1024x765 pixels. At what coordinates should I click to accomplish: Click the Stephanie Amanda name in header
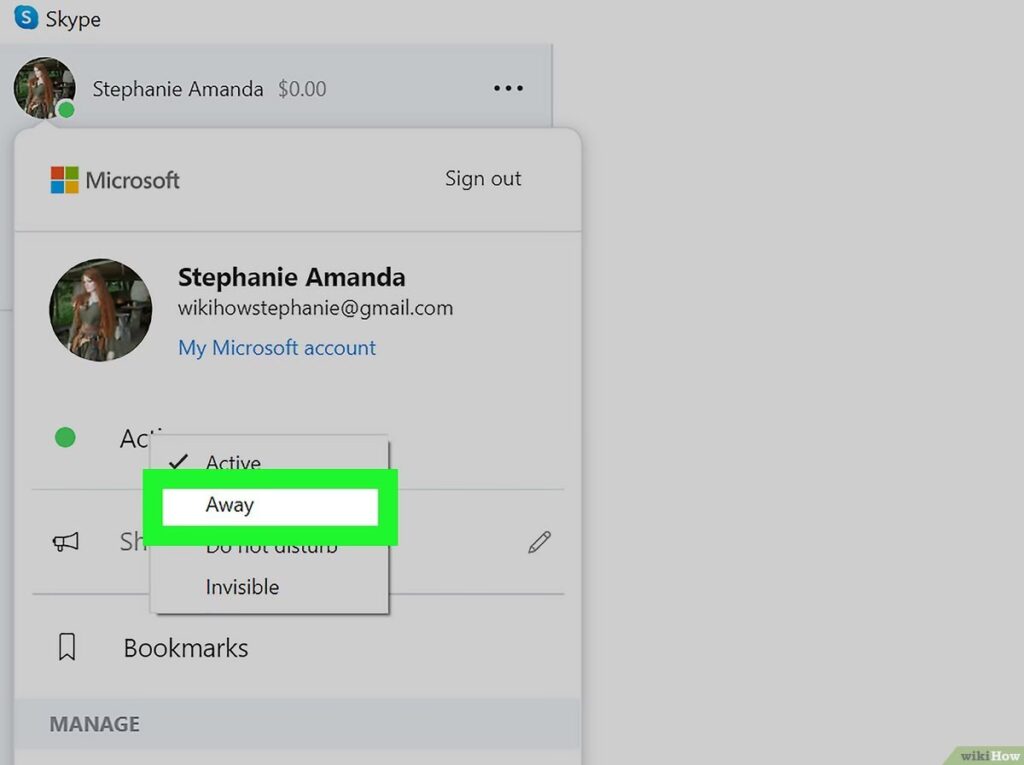(177, 89)
